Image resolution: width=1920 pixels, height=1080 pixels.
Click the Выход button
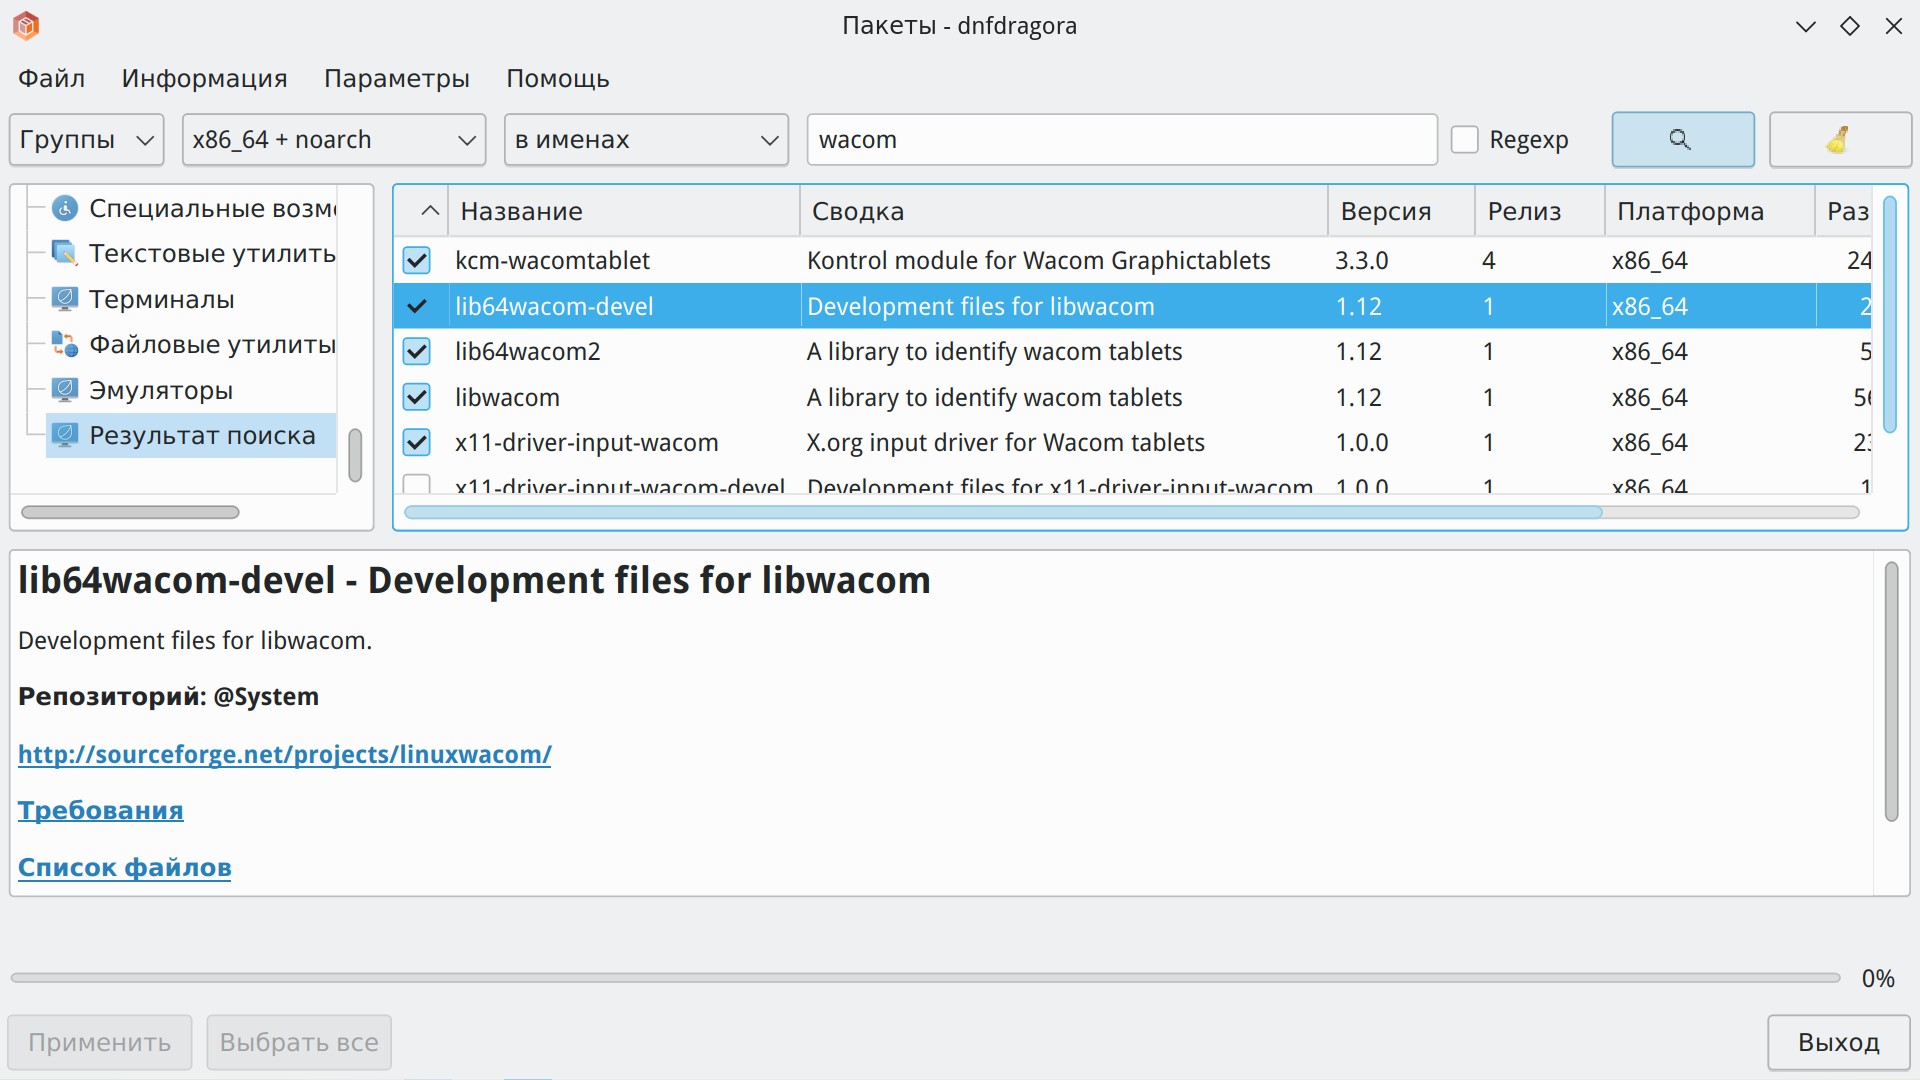(1837, 1043)
